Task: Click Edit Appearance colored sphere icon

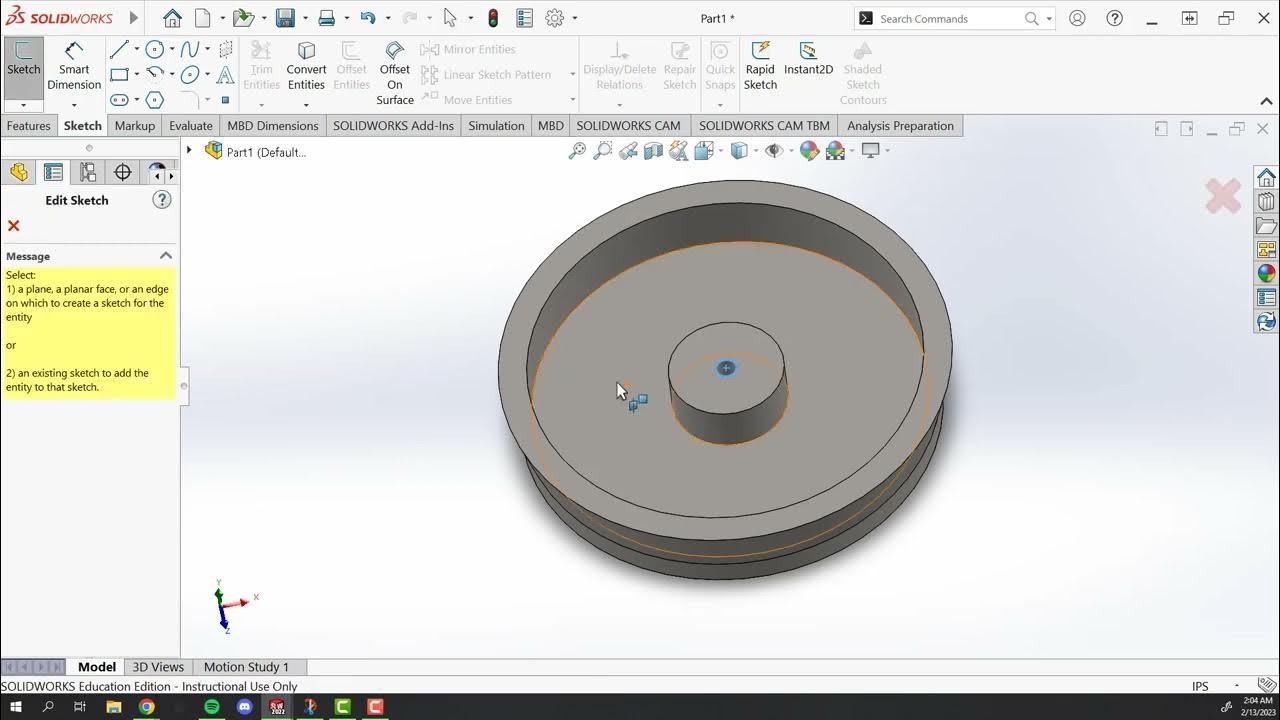Action: point(809,151)
